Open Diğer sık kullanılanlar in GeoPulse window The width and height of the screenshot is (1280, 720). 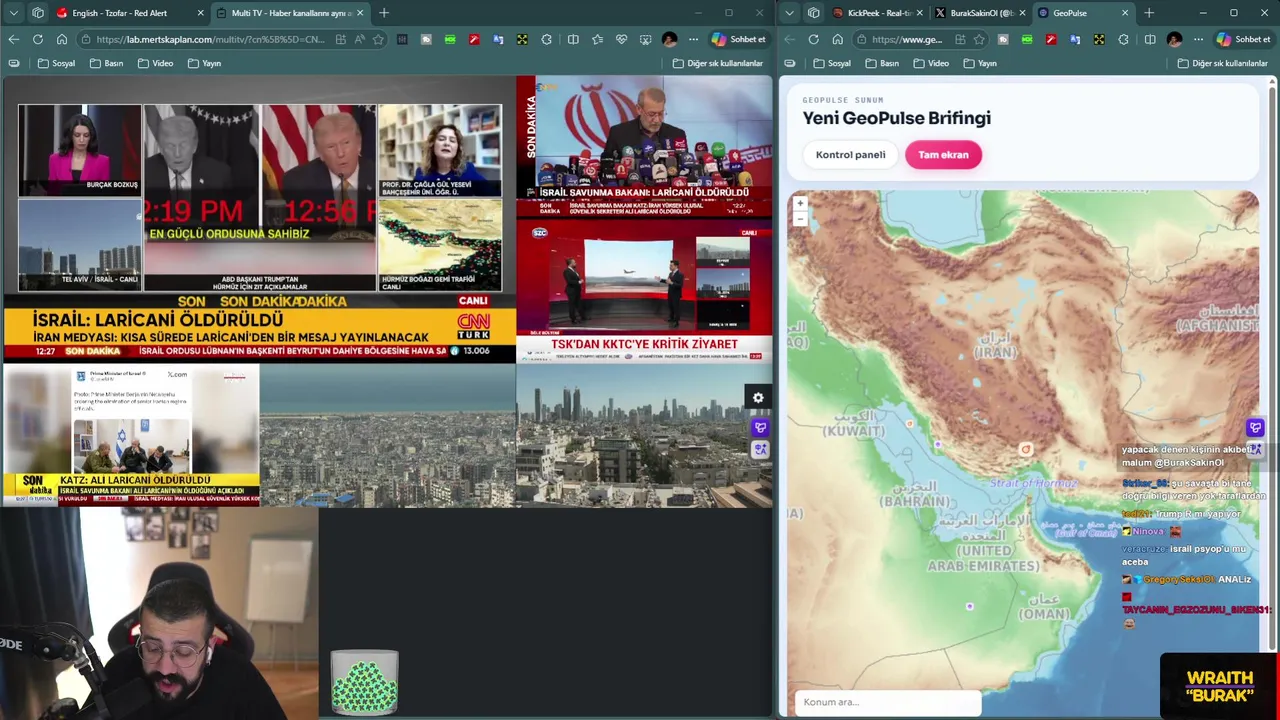(x=1221, y=63)
